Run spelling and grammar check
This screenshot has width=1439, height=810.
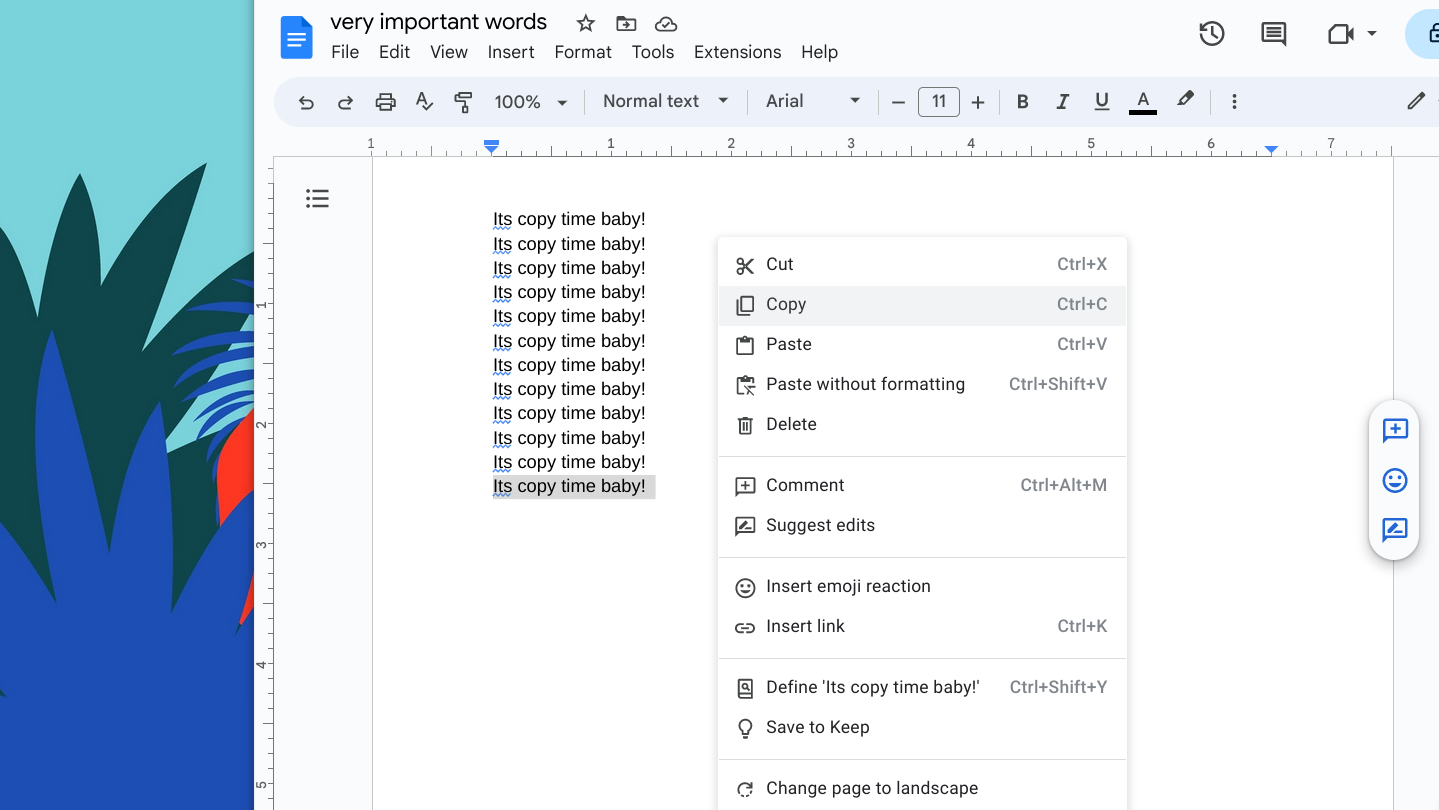coord(424,102)
